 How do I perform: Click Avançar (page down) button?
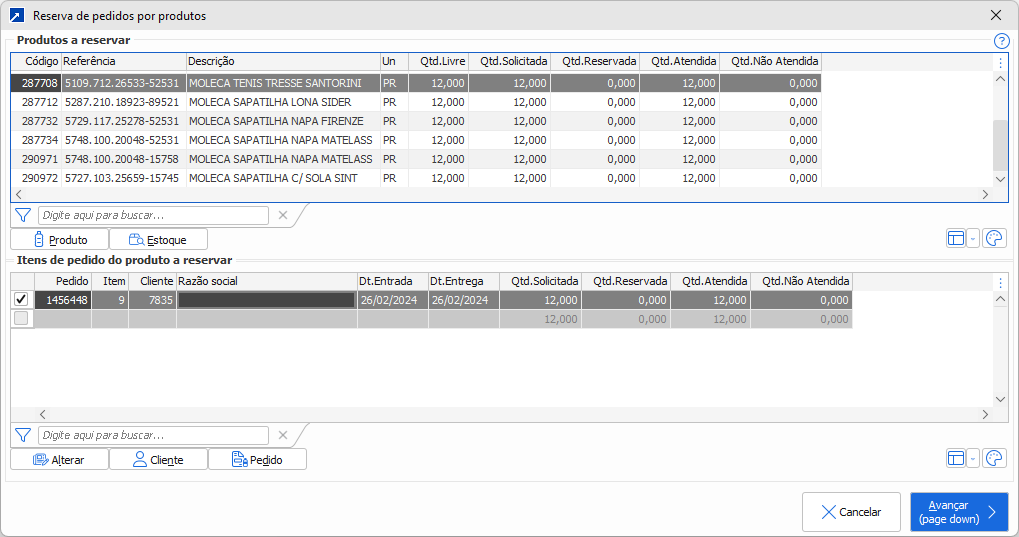[959, 512]
